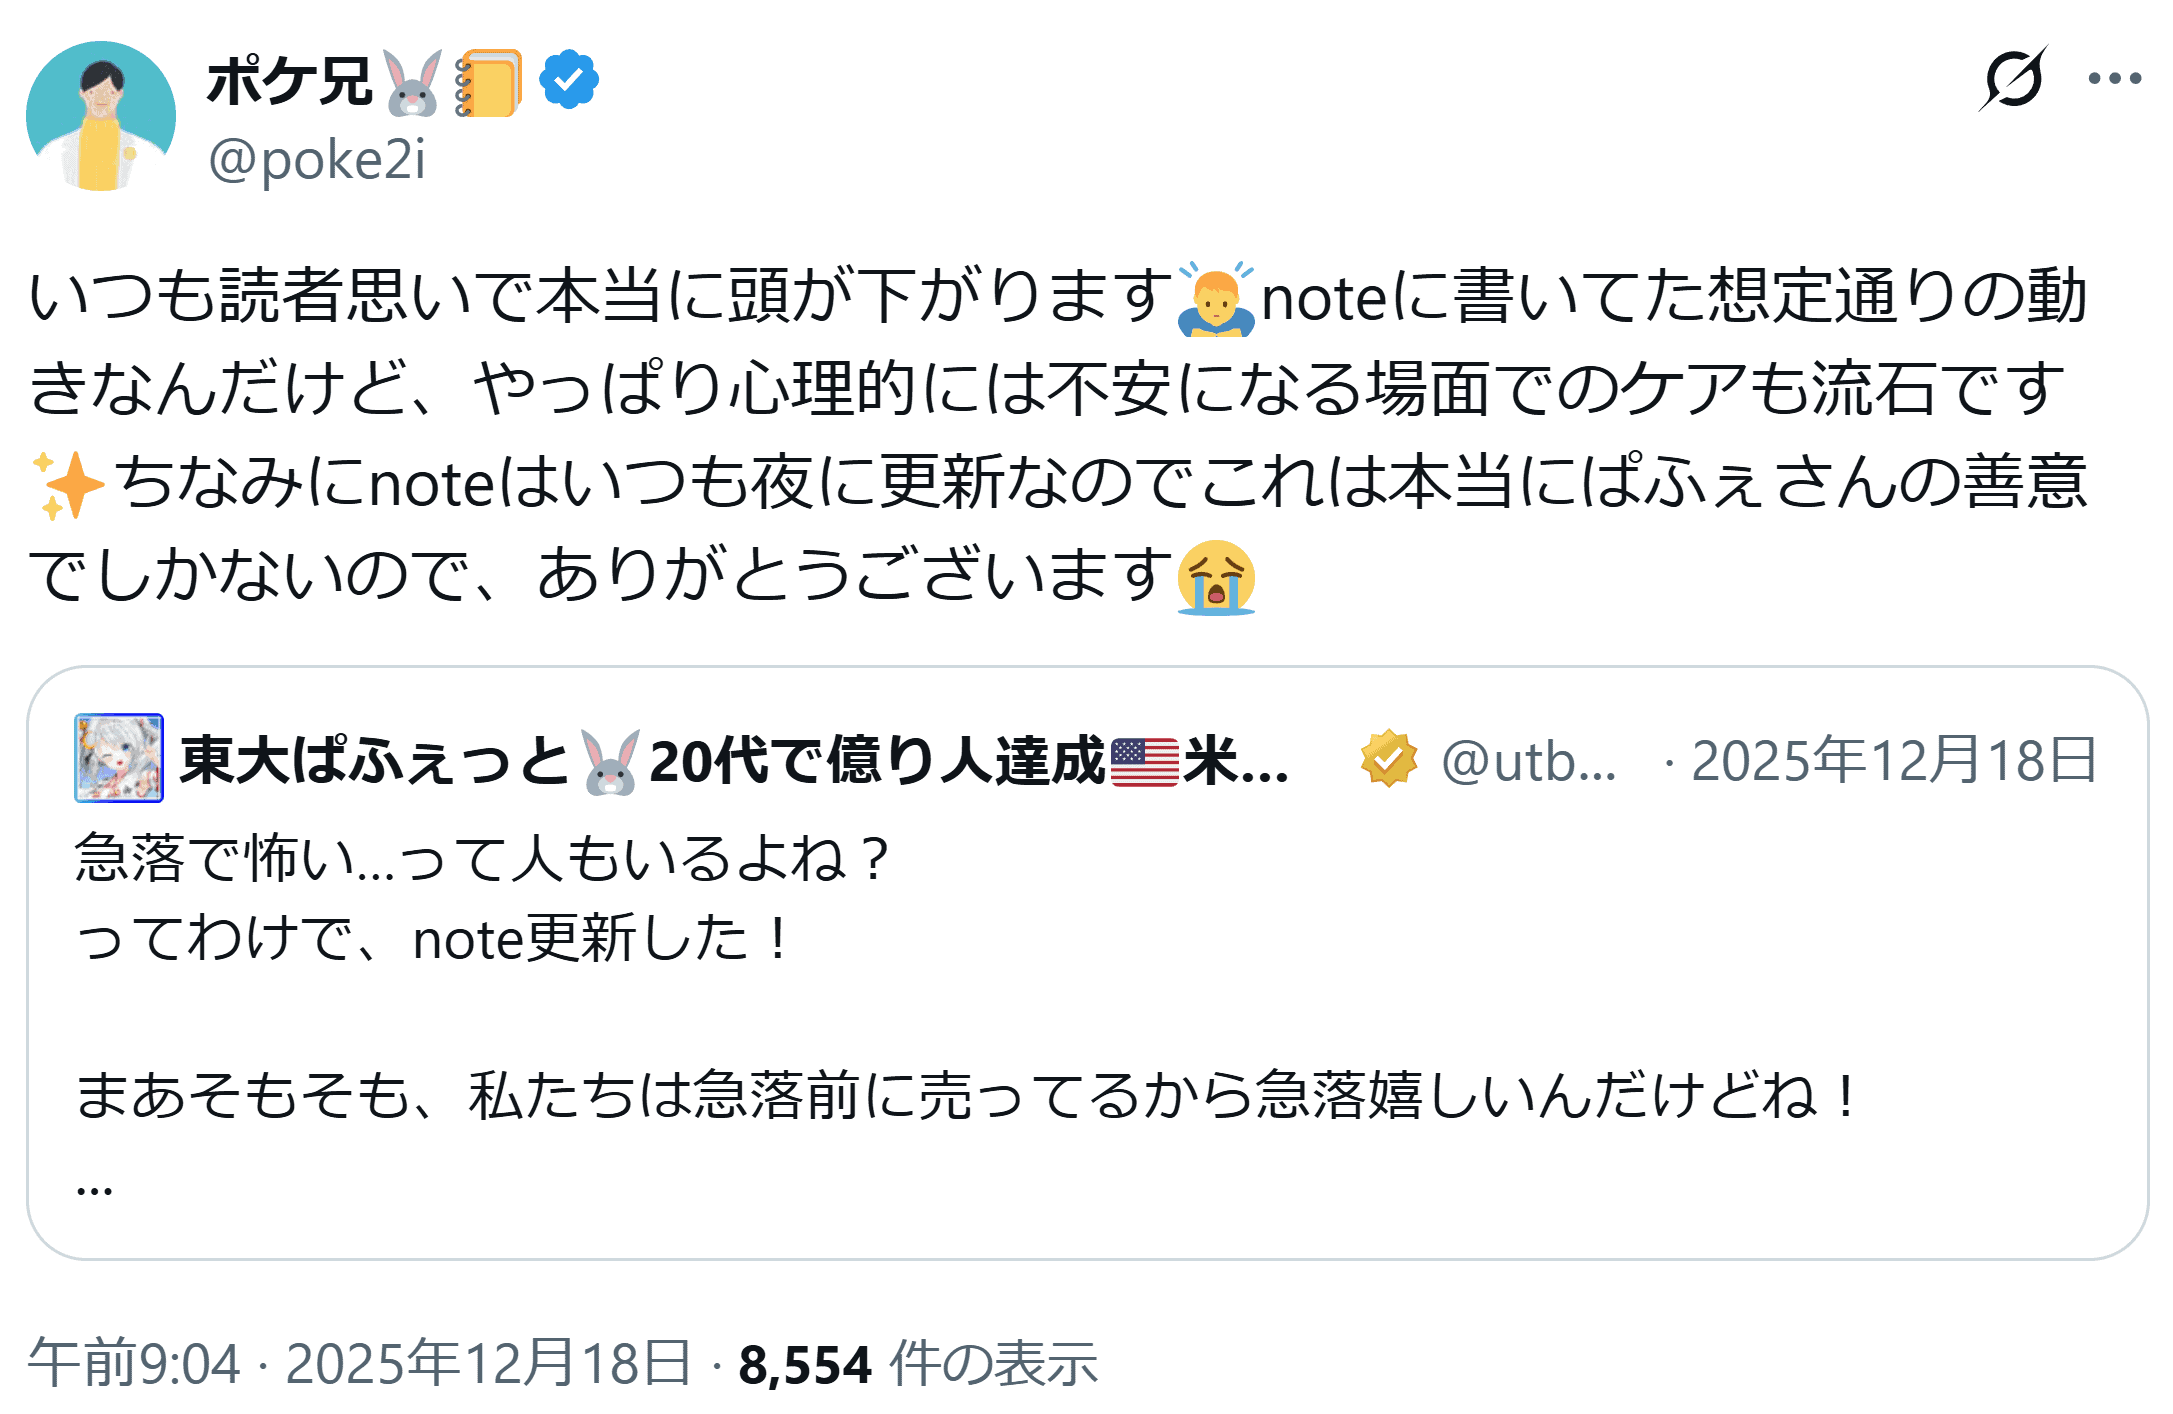The height and width of the screenshot is (1414, 2173).
Task: Click the Grok slash icon
Action: coord(2012,79)
